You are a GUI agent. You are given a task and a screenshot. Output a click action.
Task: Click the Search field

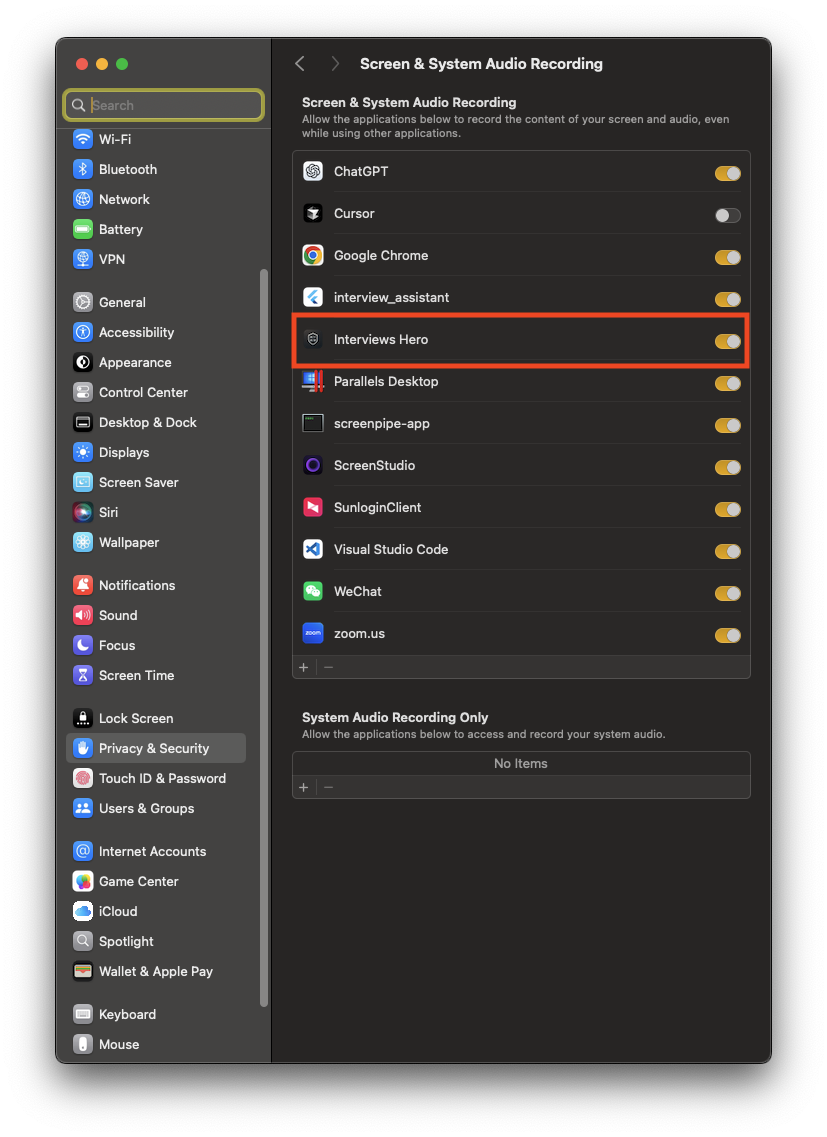163,105
